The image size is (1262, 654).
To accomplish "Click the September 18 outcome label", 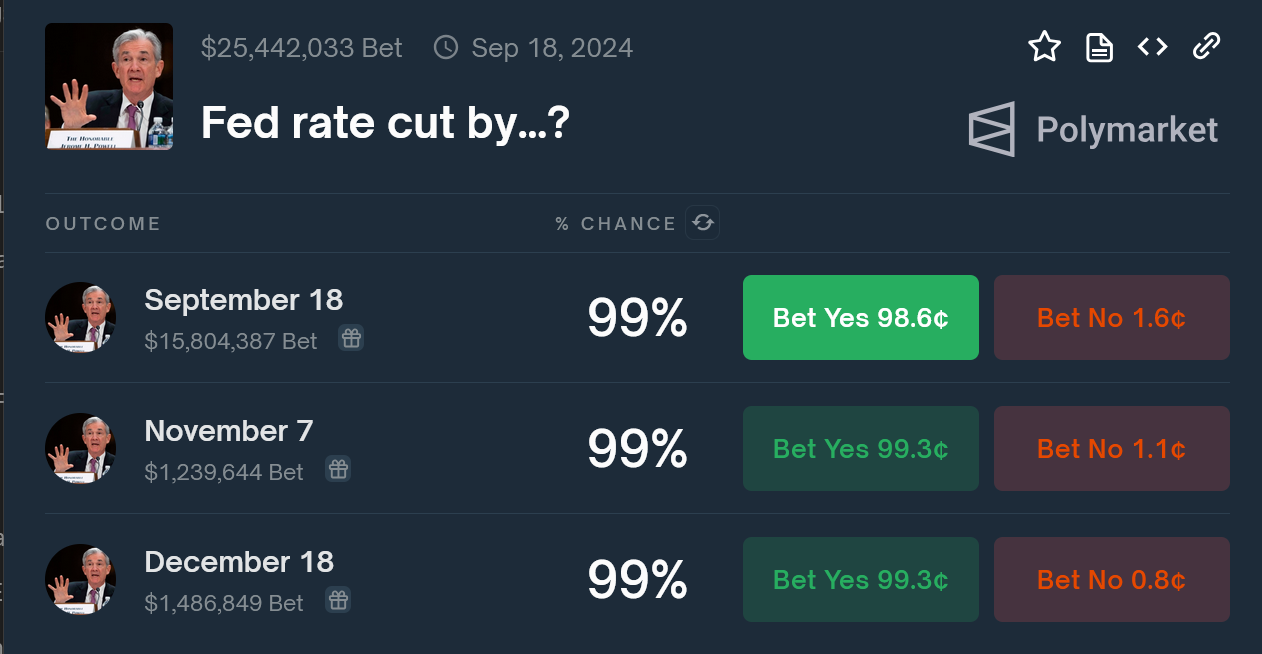I will pyautogui.click(x=243, y=299).
